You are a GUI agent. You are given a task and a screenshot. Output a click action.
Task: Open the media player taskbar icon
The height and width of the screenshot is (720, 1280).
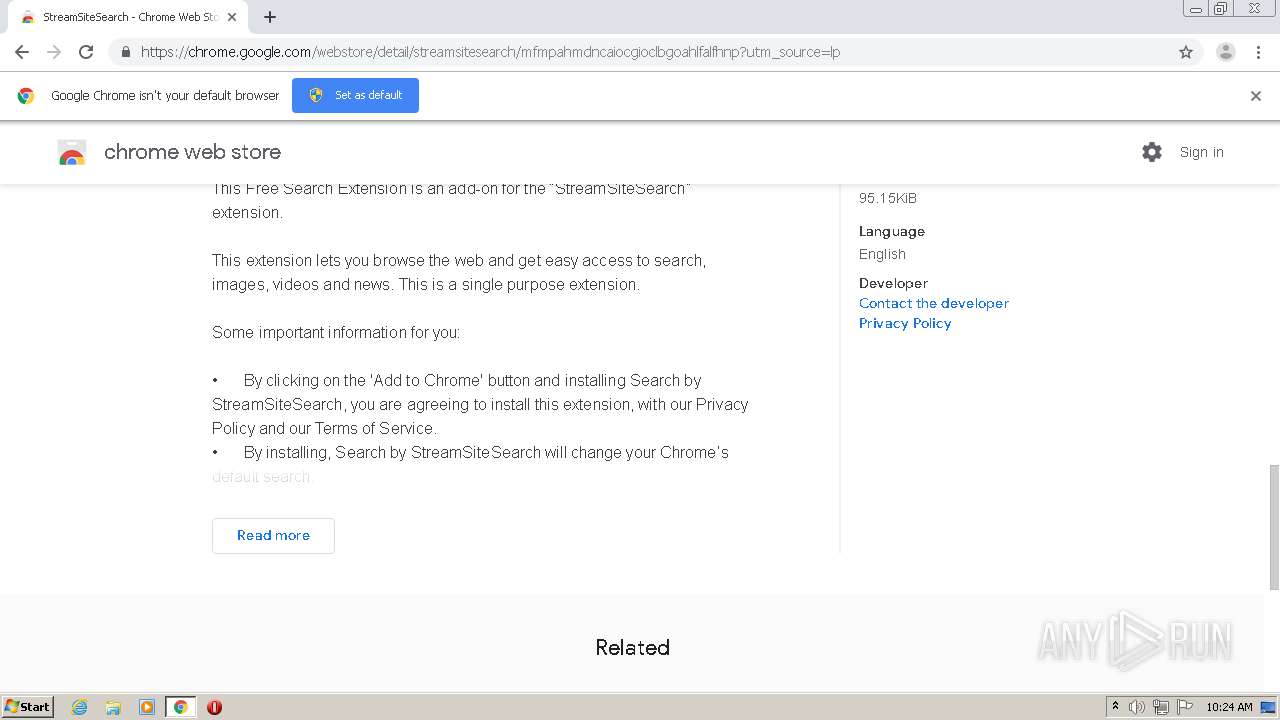point(147,707)
